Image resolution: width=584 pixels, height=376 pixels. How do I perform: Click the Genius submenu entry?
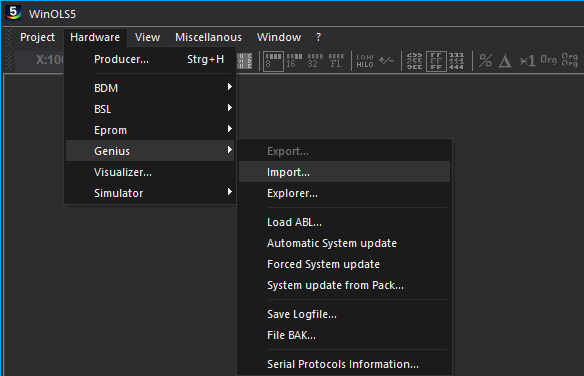(150, 151)
